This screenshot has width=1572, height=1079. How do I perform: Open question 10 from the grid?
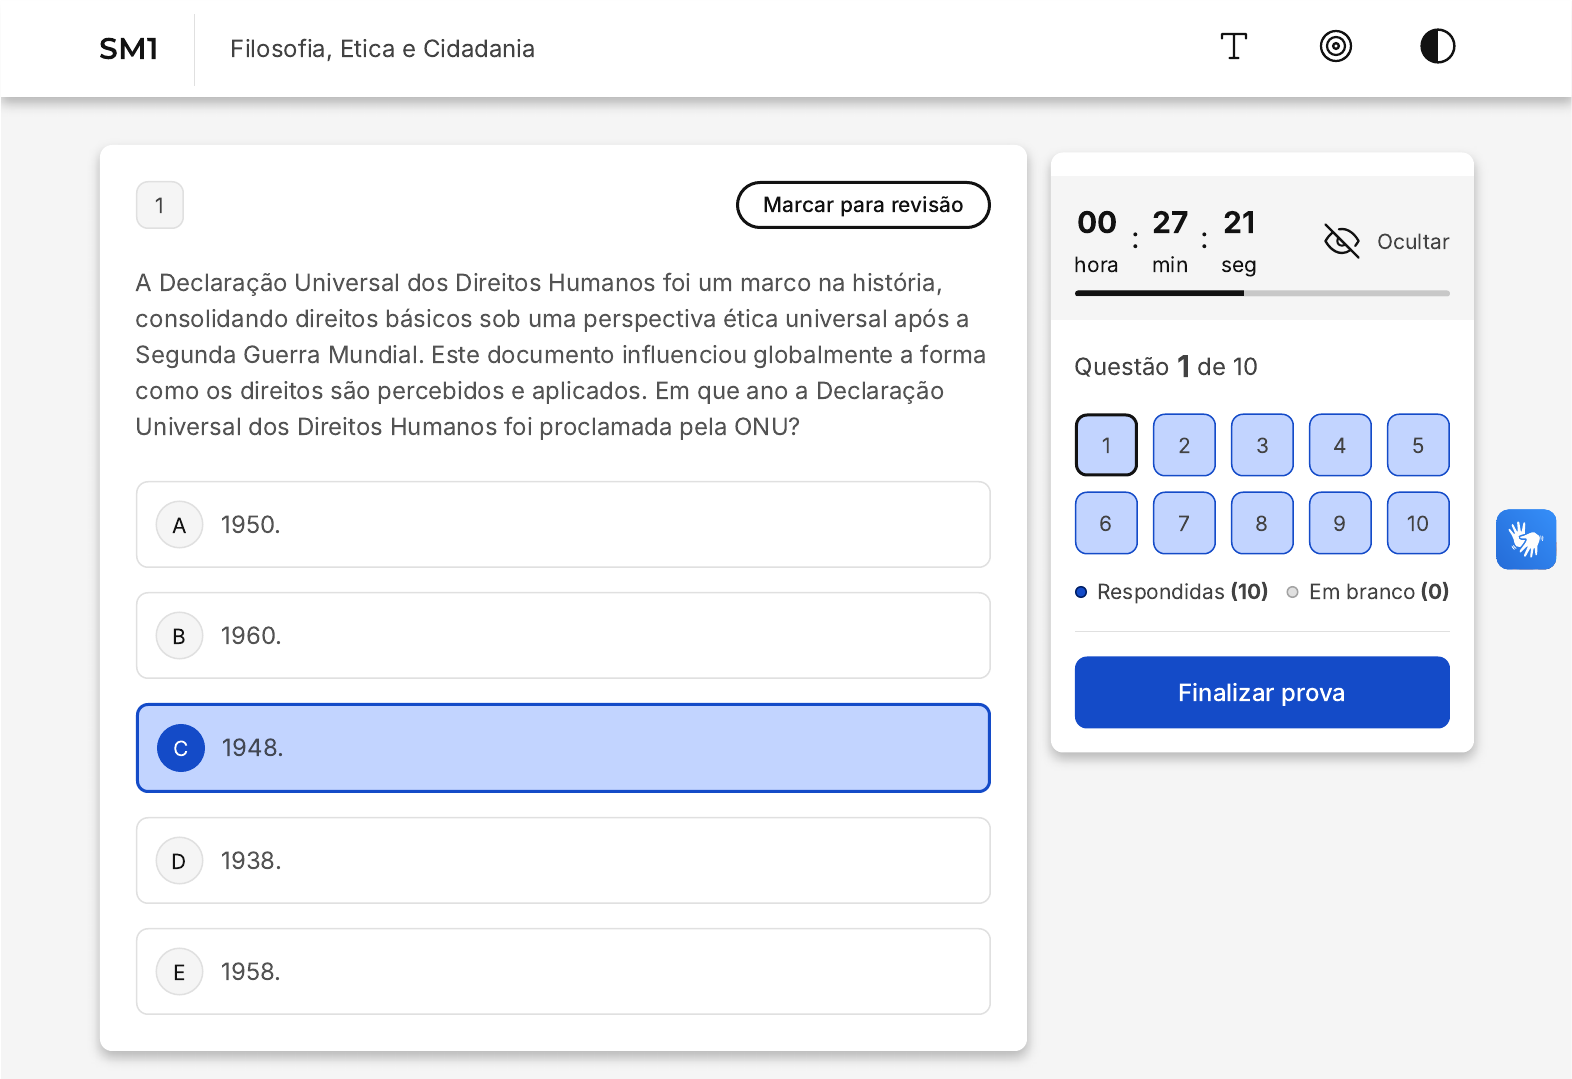(x=1417, y=524)
